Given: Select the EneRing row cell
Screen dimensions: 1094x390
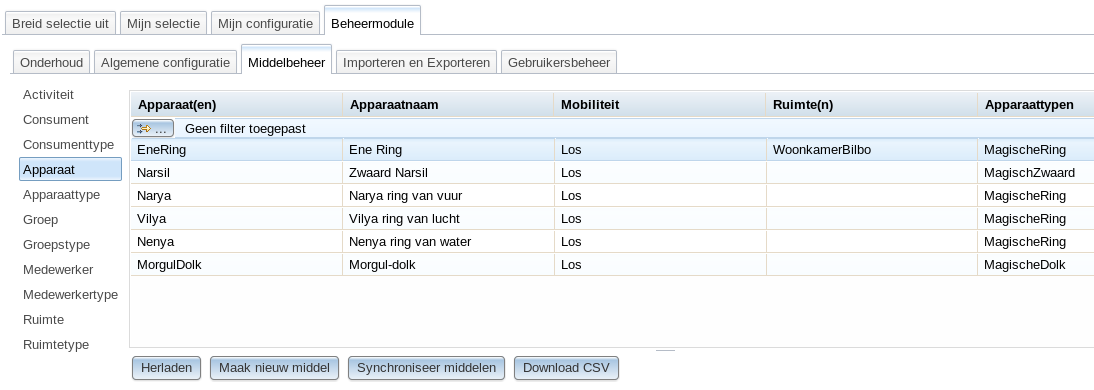Looking at the screenshot, I should pos(237,149).
